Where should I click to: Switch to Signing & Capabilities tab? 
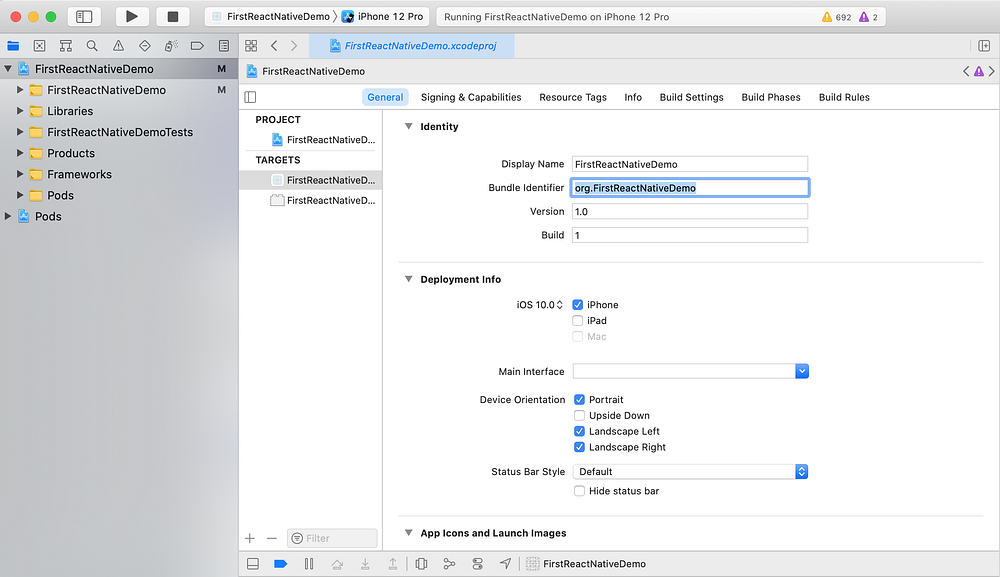[471, 97]
